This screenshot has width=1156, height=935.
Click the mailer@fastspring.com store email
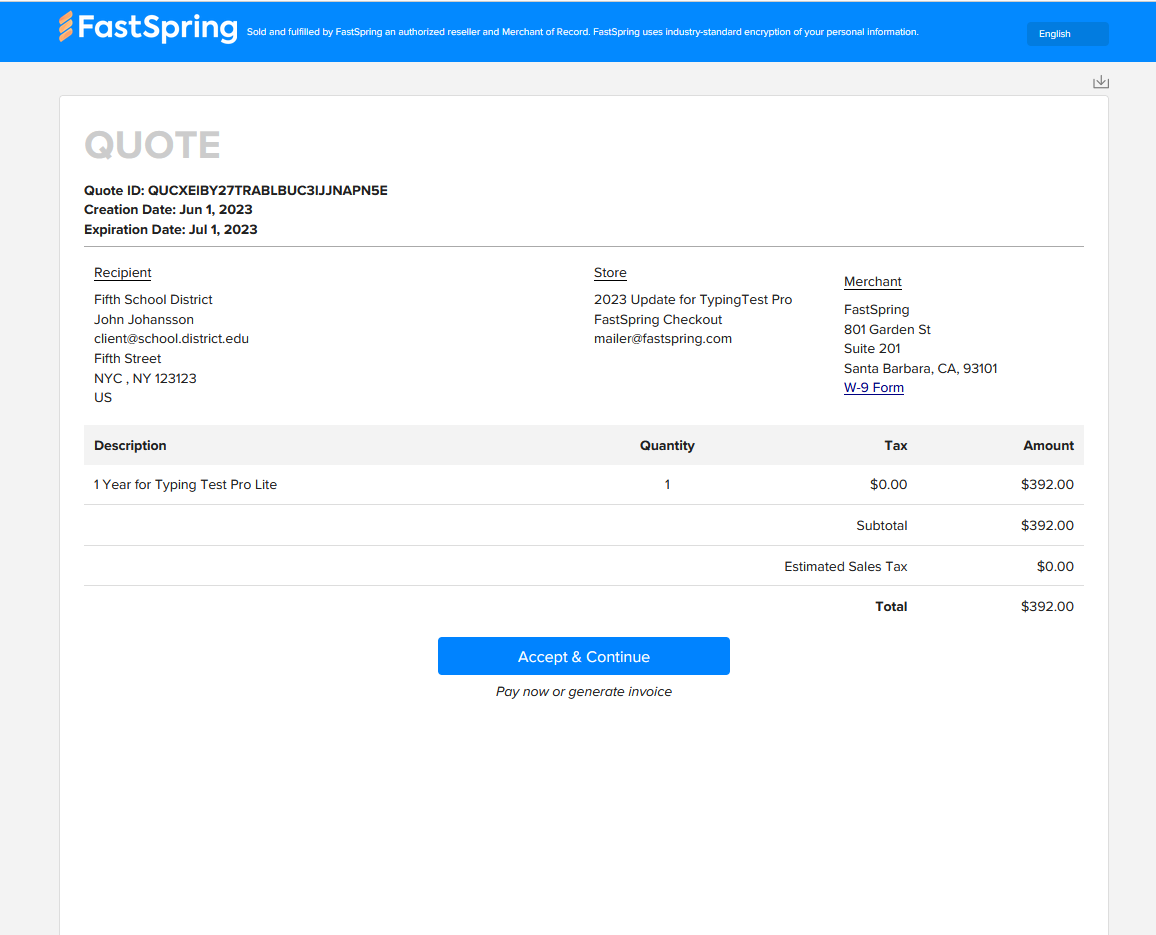pos(662,339)
